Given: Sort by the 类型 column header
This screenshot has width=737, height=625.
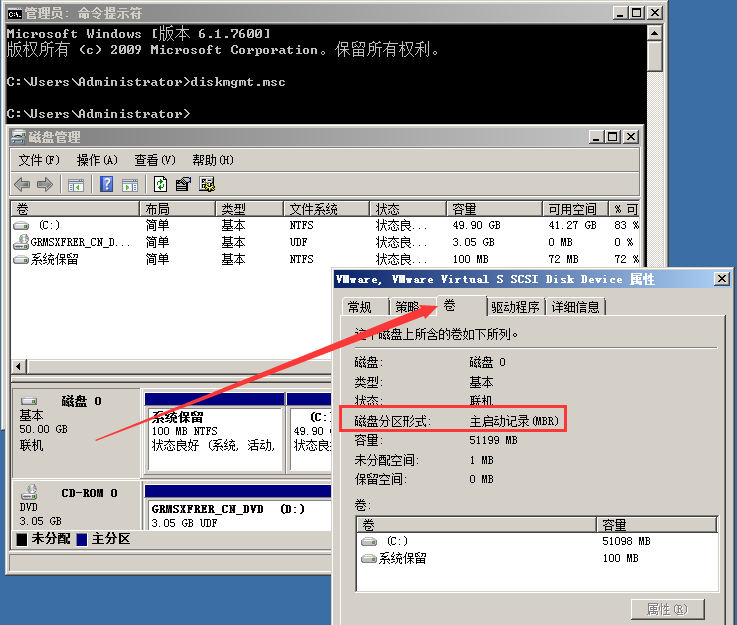Looking at the screenshot, I should 250,209.
